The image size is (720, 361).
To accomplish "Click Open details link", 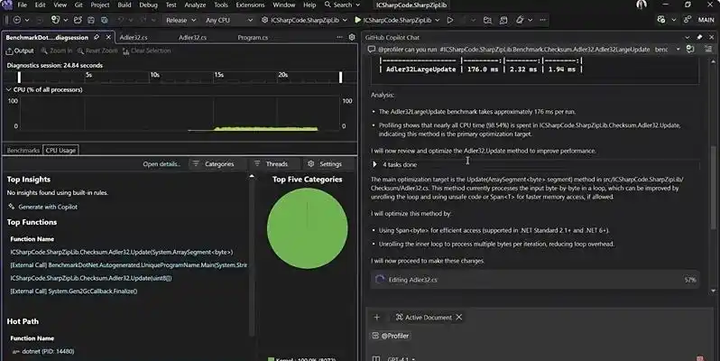I will pyautogui.click(x=161, y=164).
